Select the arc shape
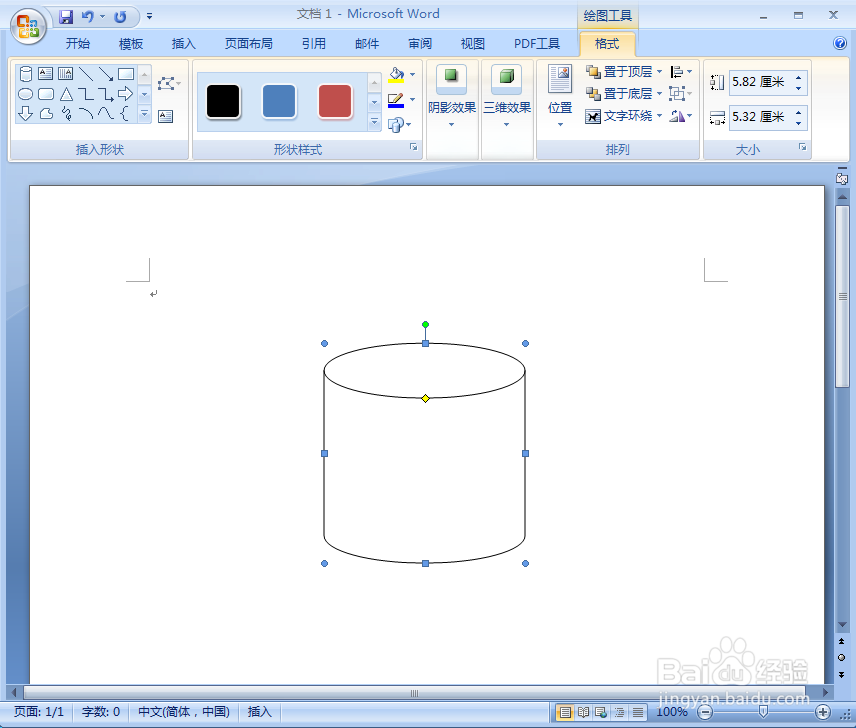The height and width of the screenshot is (728, 856). pos(86,114)
